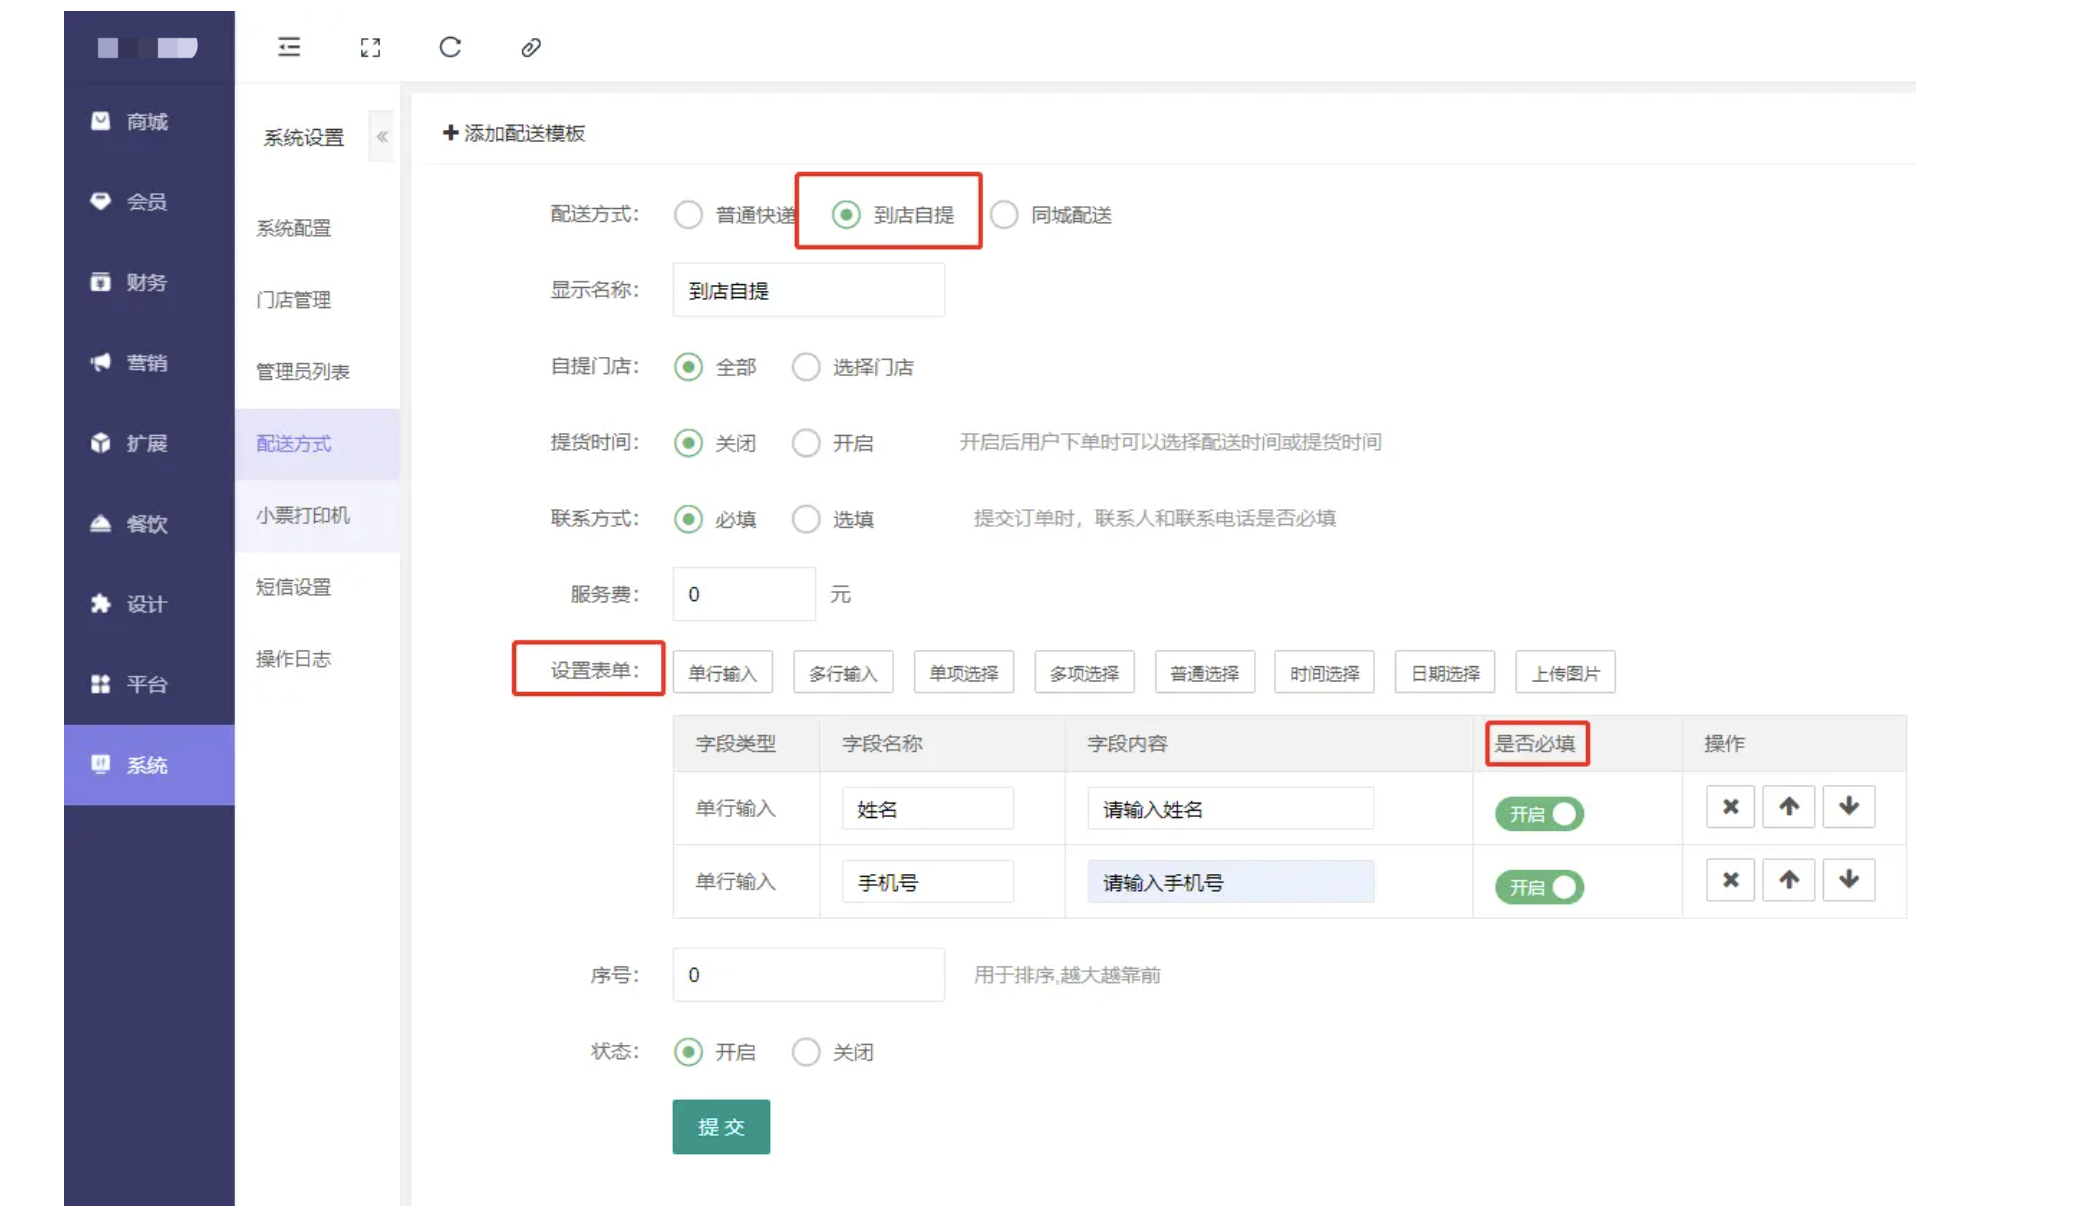Edit the 请输入手机号 placeholder input

[1230, 882]
